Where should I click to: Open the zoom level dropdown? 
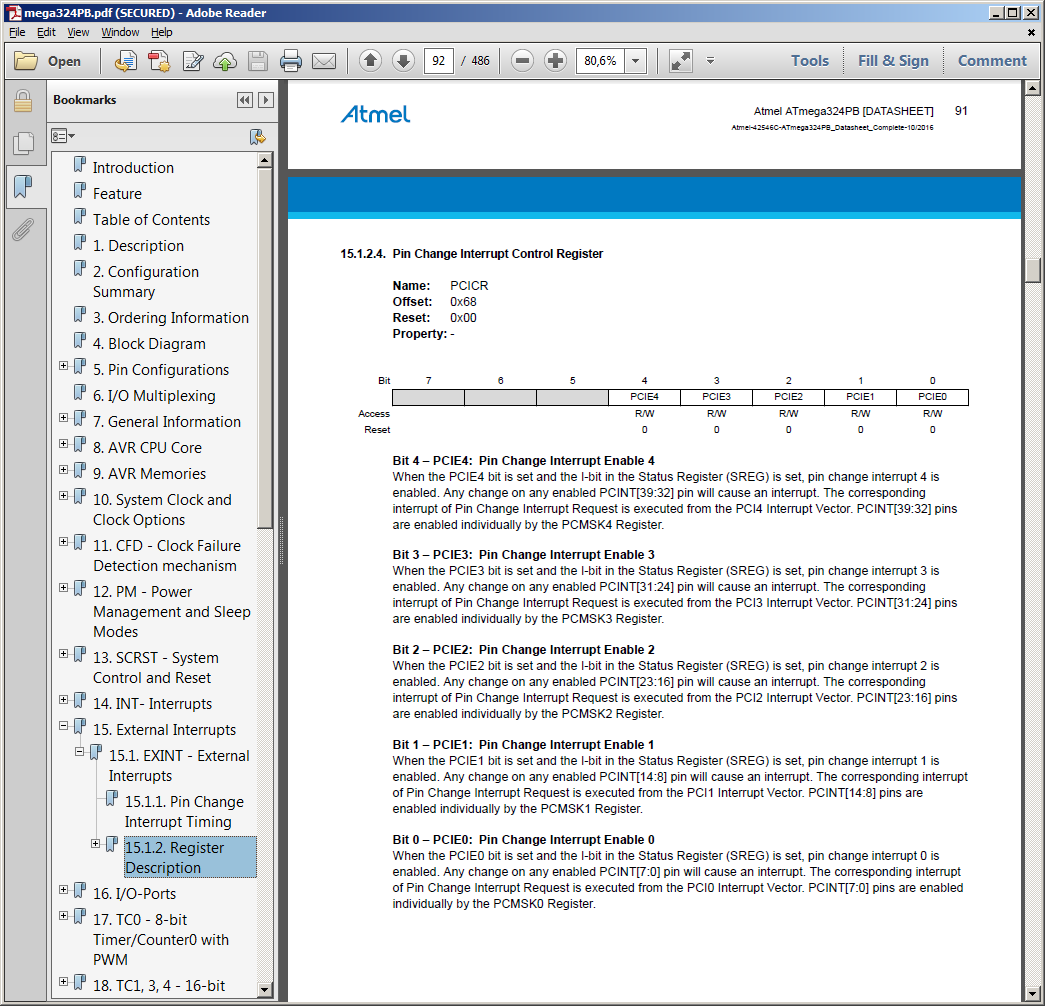[x=636, y=61]
